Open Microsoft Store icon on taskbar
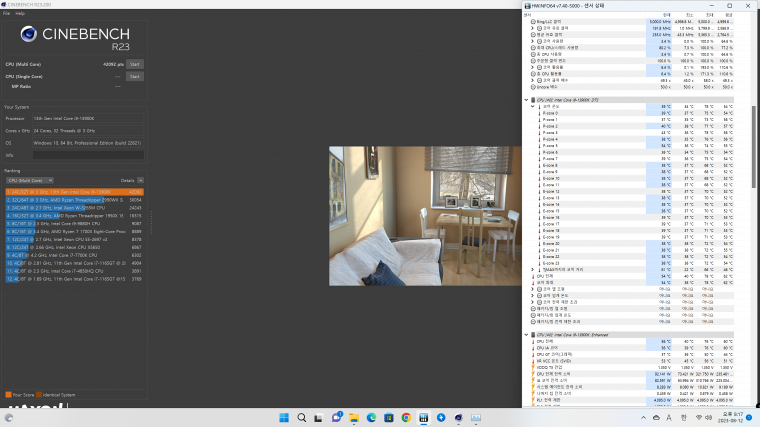Image resolution: width=760 pixels, height=427 pixels. point(389,417)
